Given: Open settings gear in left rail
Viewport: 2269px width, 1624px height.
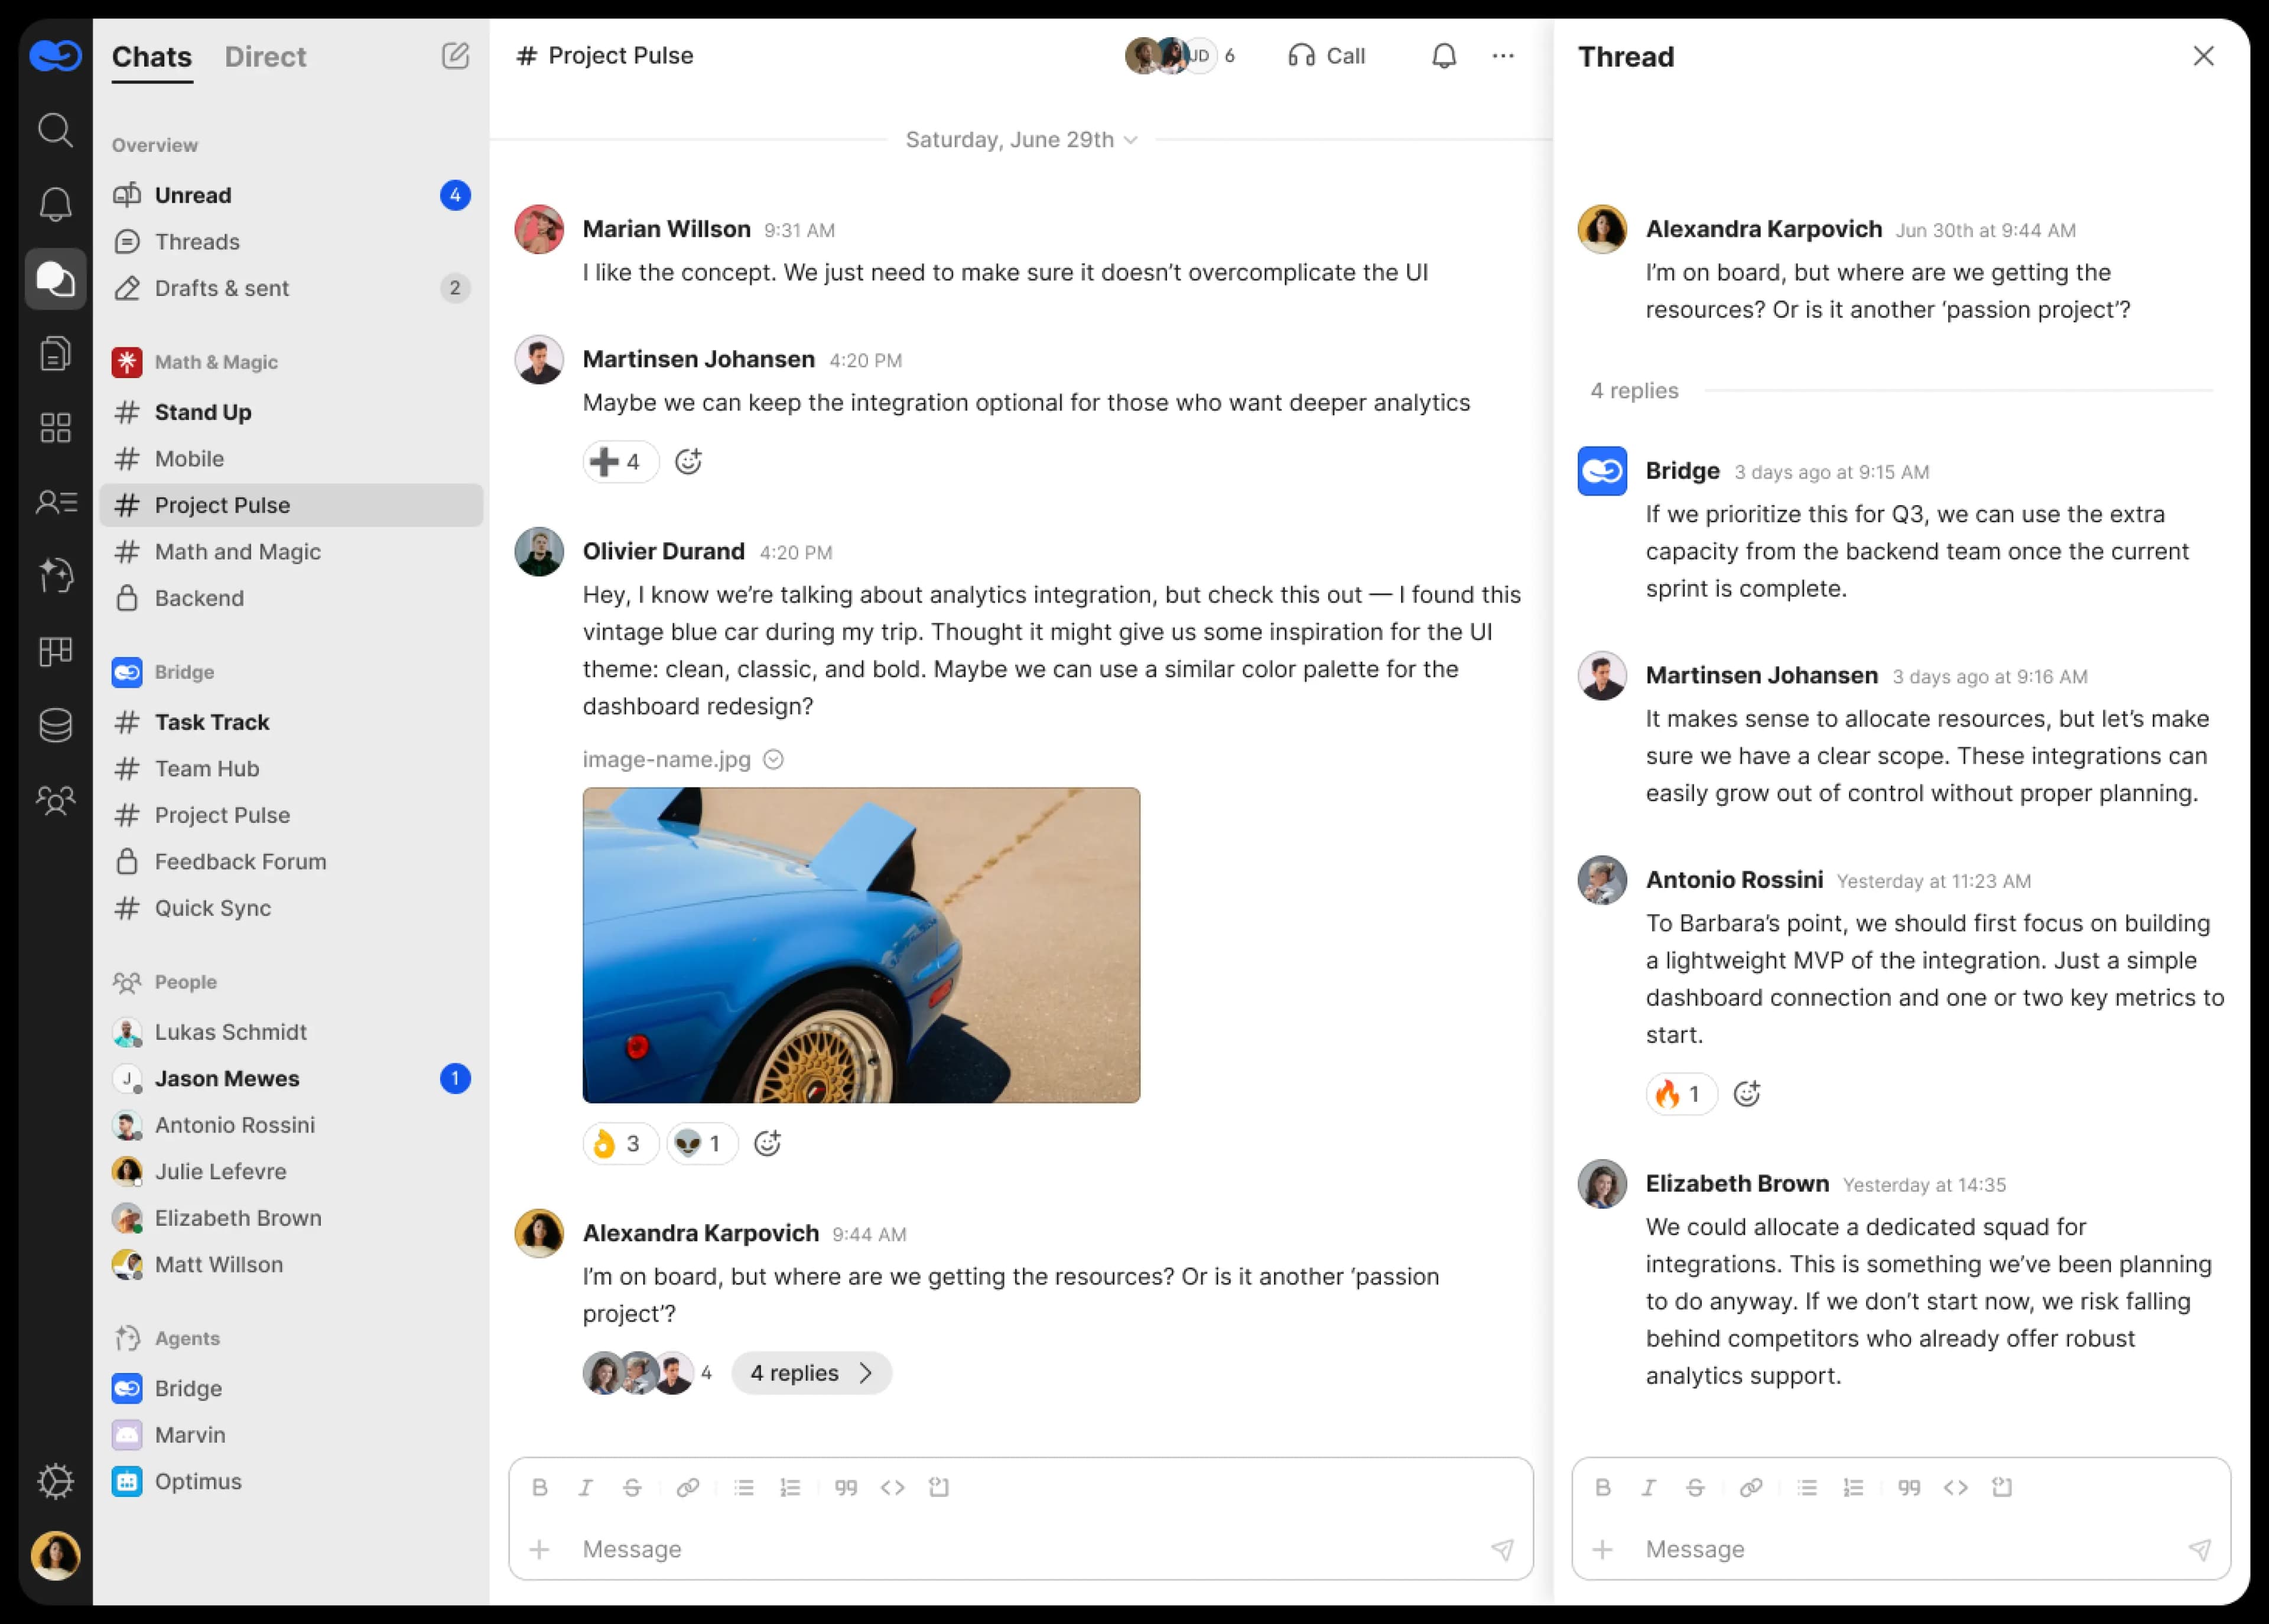Looking at the screenshot, I should pyautogui.click(x=55, y=1481).
